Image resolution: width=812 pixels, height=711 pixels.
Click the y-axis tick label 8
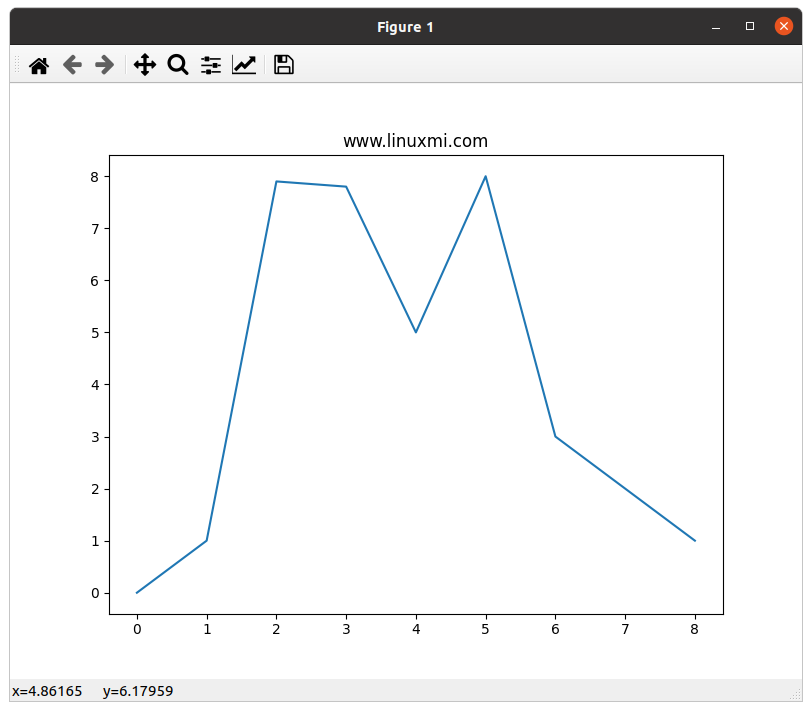pyautogui.click(x=93, y=176)
